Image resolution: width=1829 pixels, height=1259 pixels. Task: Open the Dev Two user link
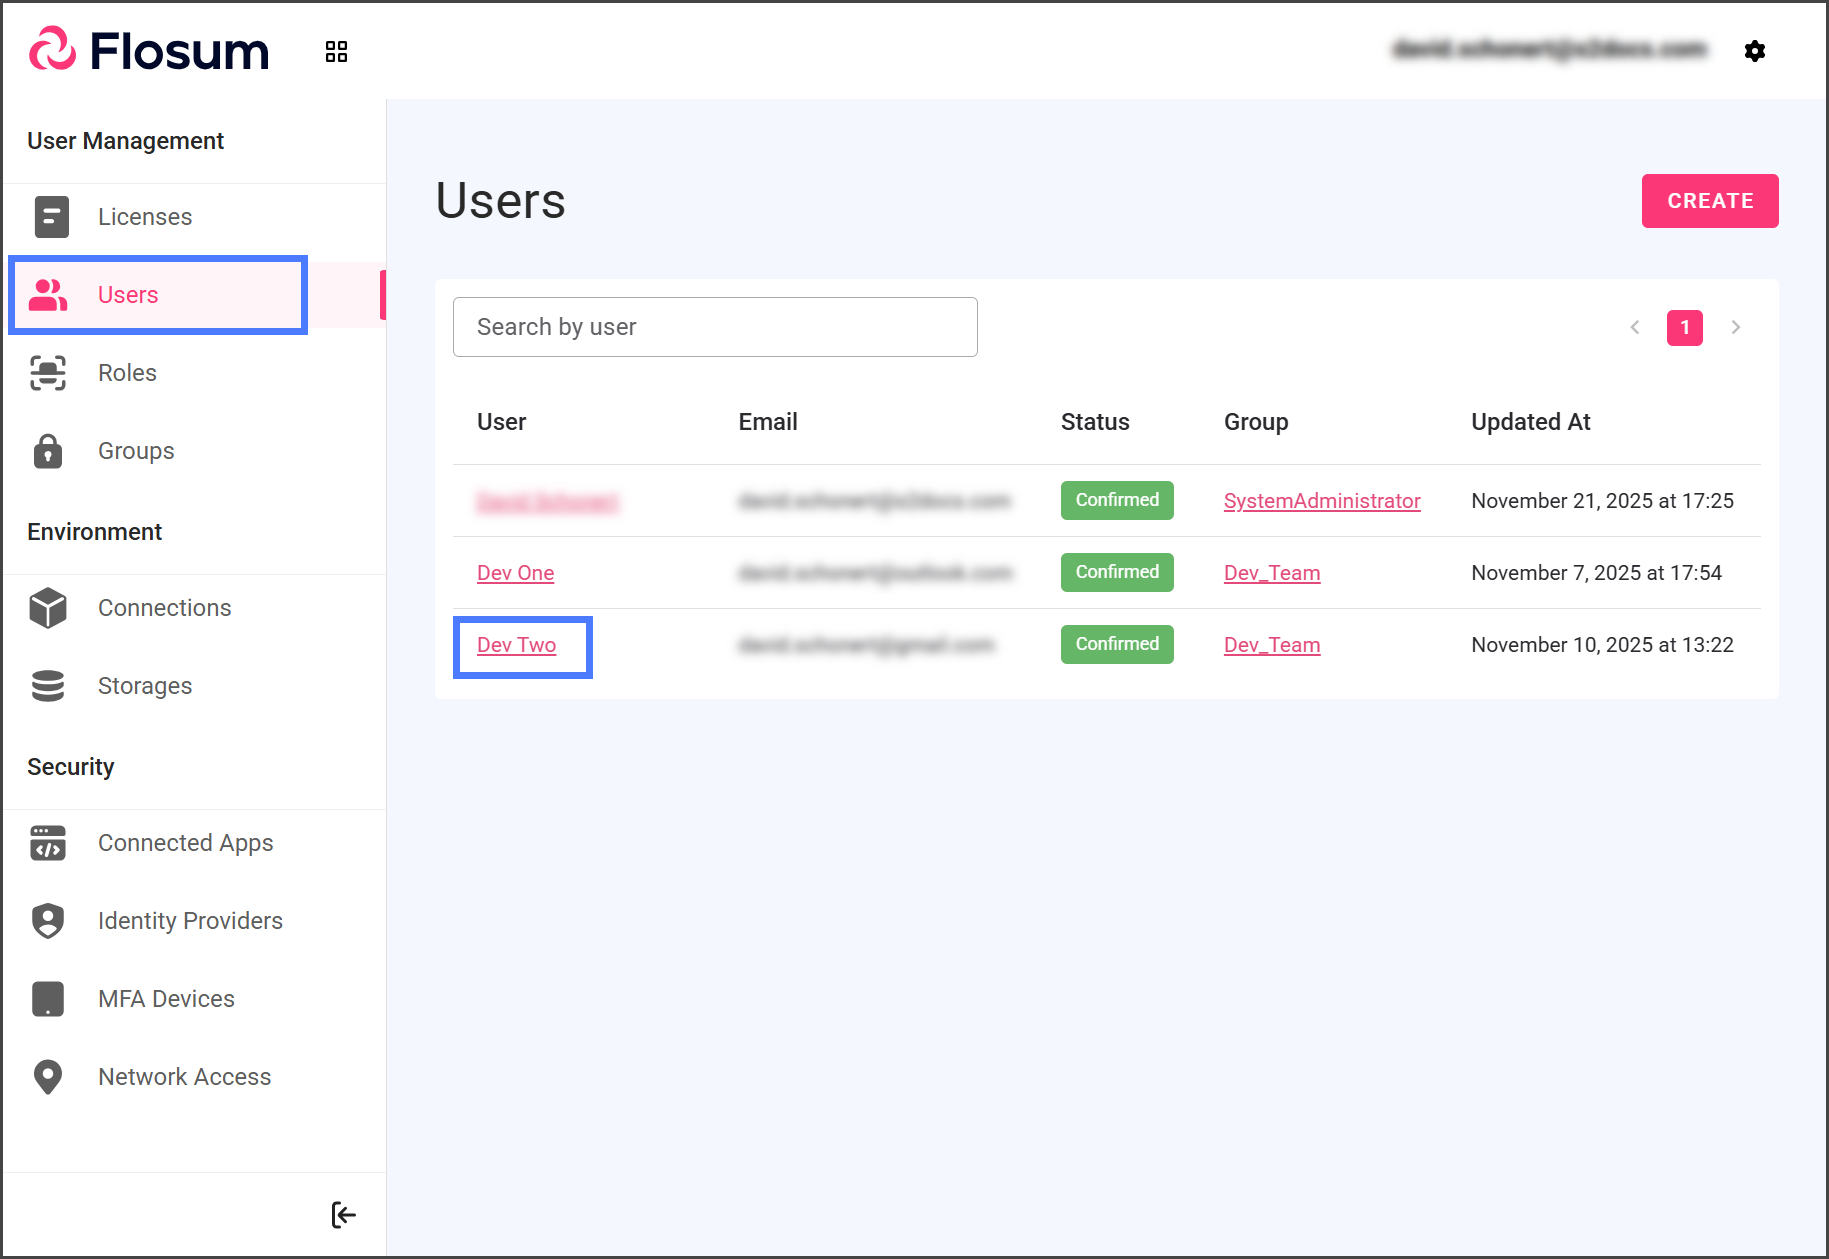(x=516, y=645)
